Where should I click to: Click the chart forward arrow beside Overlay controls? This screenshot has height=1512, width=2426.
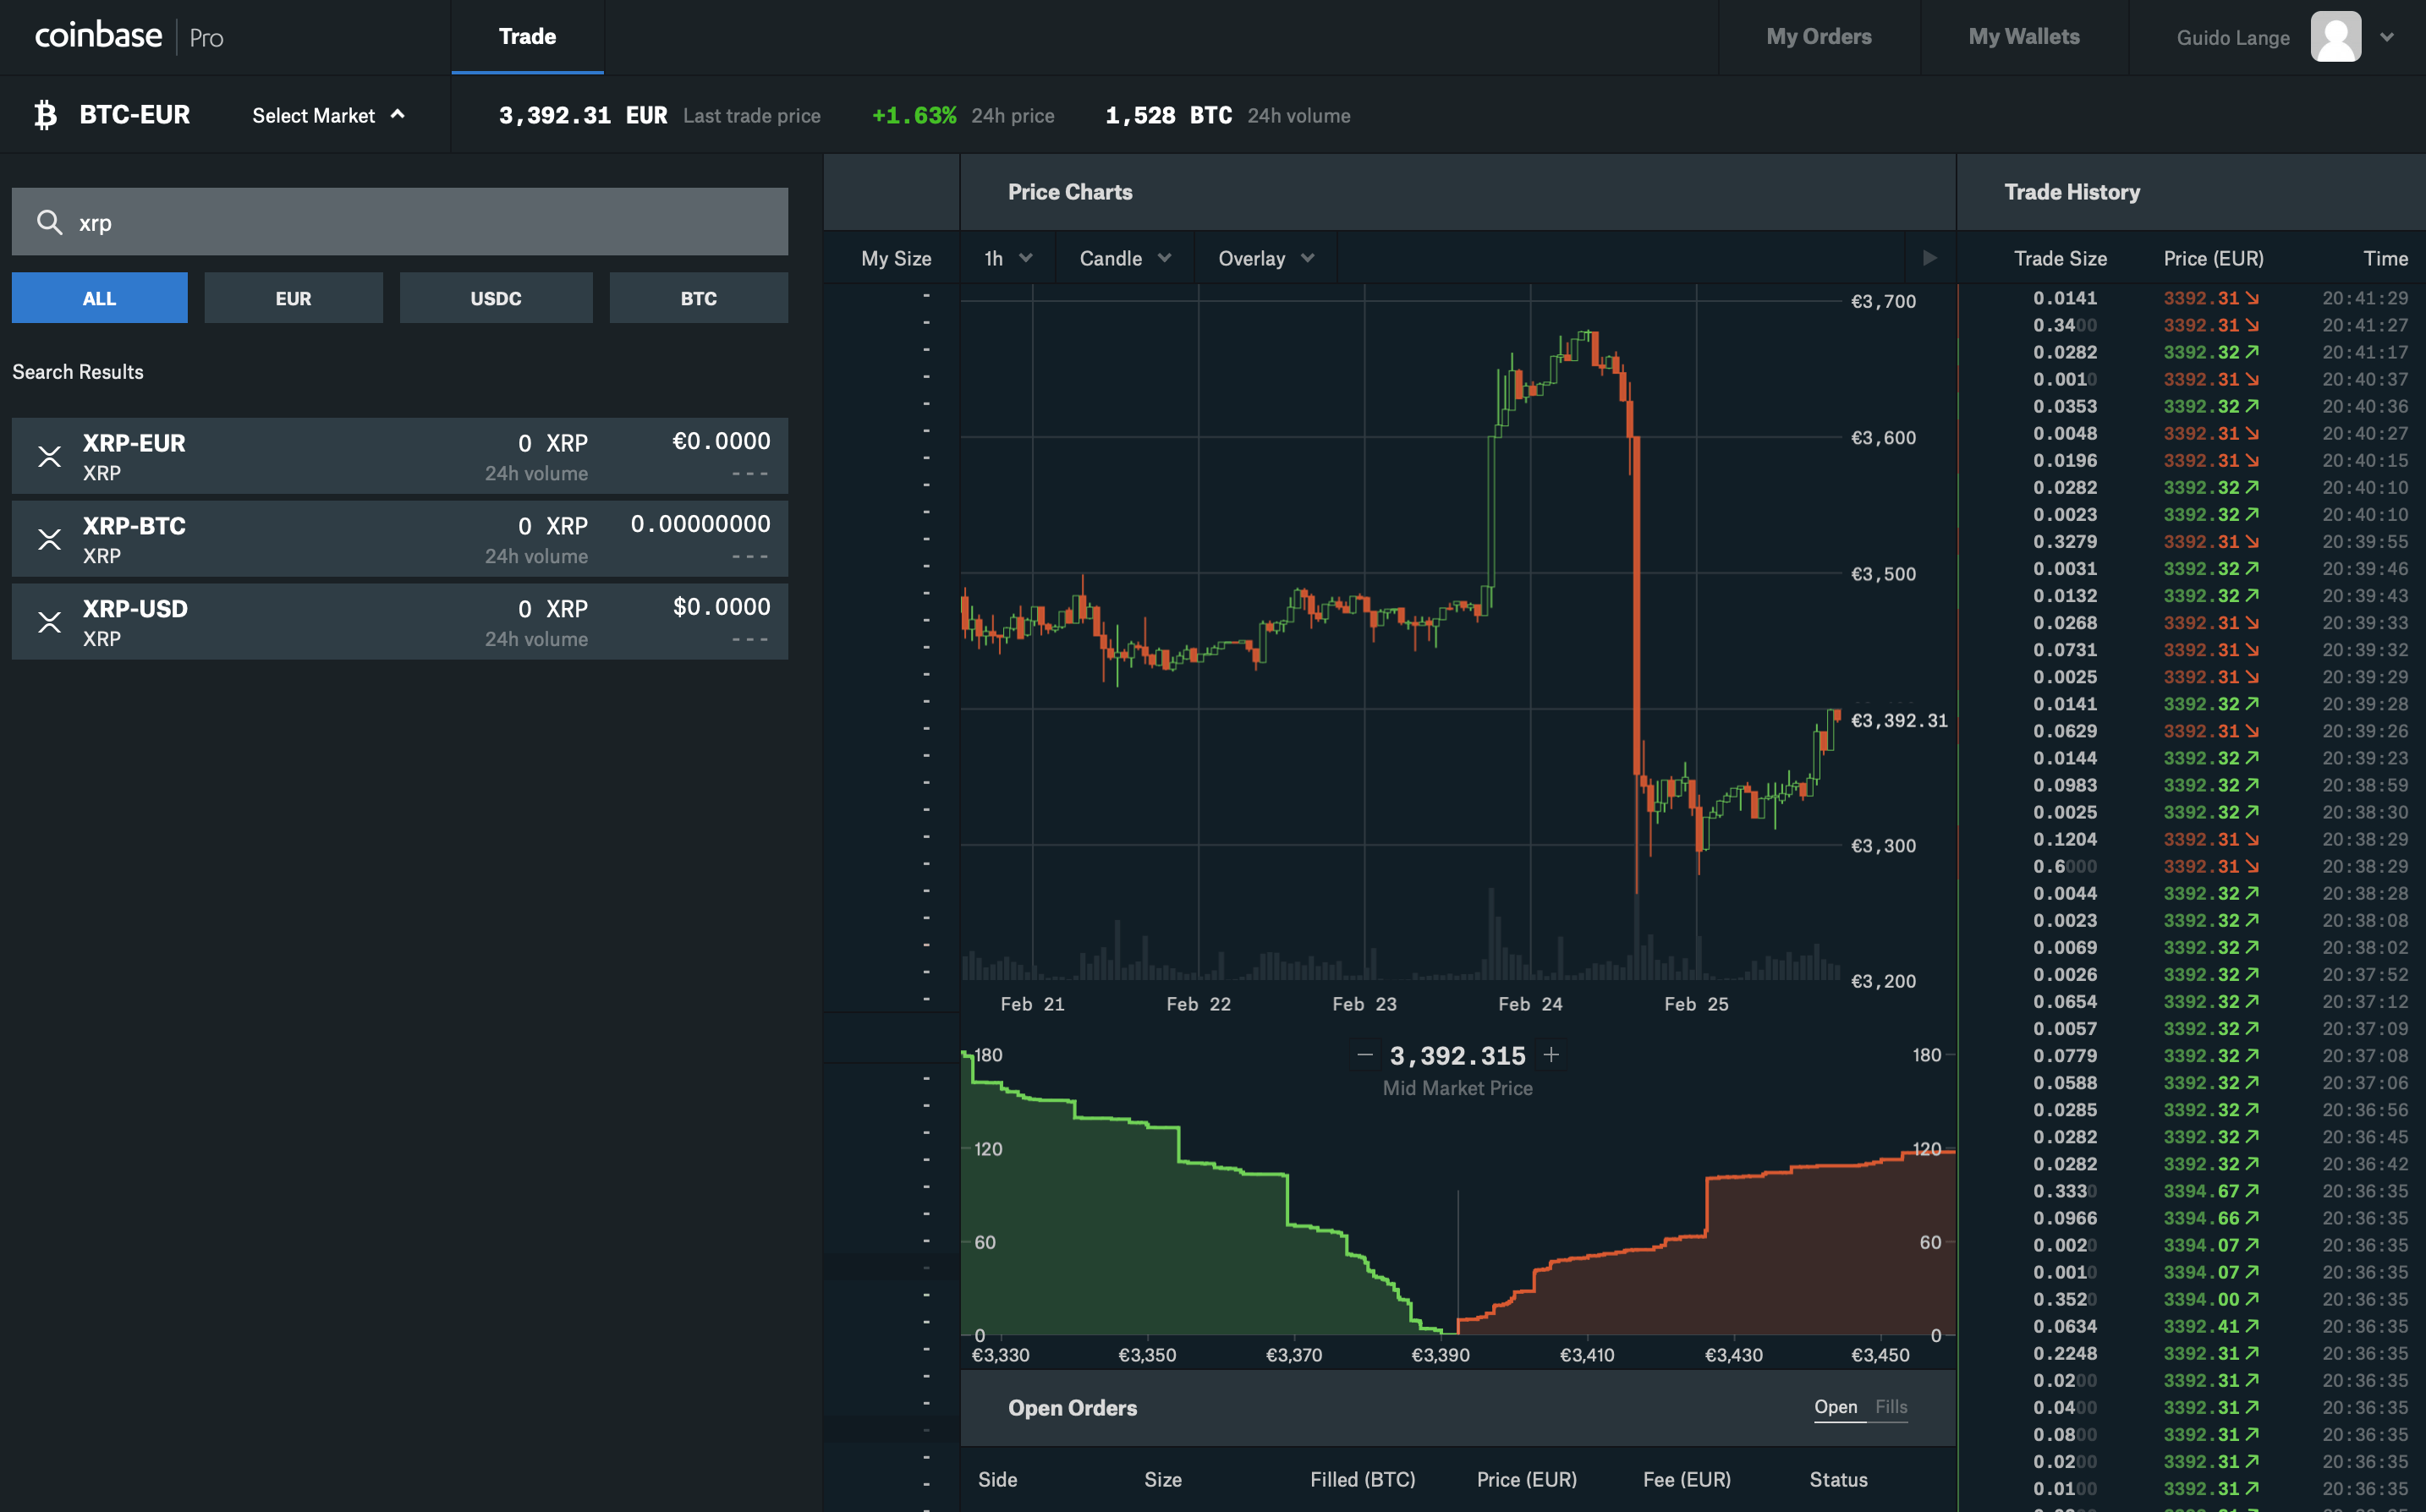point(1930,257)
